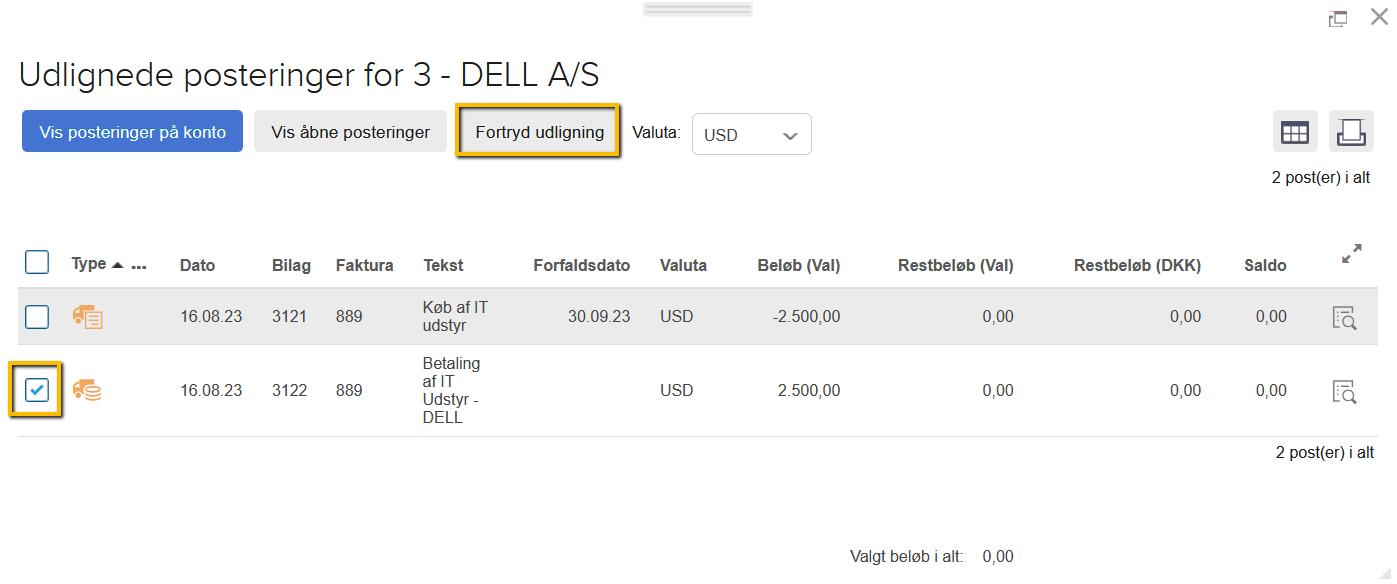Open the Valuta USD dropdown
The image size is (1397, 584).
point(751,135)
